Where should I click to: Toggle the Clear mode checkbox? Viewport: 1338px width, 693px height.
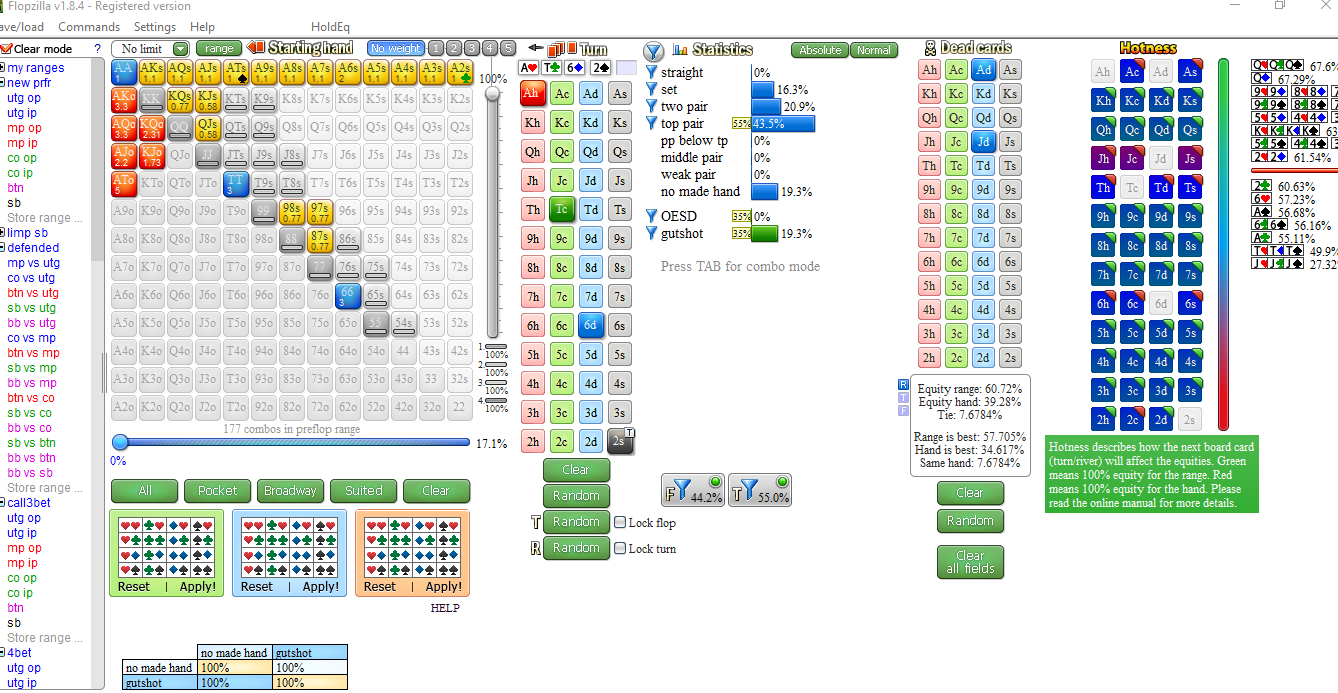[x=6, y=49]
